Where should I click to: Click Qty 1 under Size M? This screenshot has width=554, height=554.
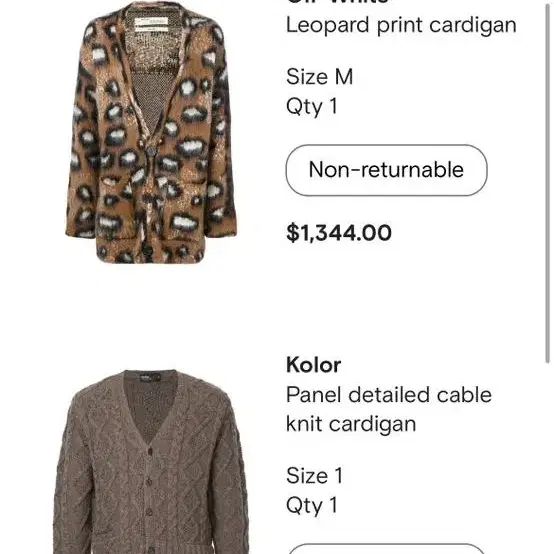point(312,106)
